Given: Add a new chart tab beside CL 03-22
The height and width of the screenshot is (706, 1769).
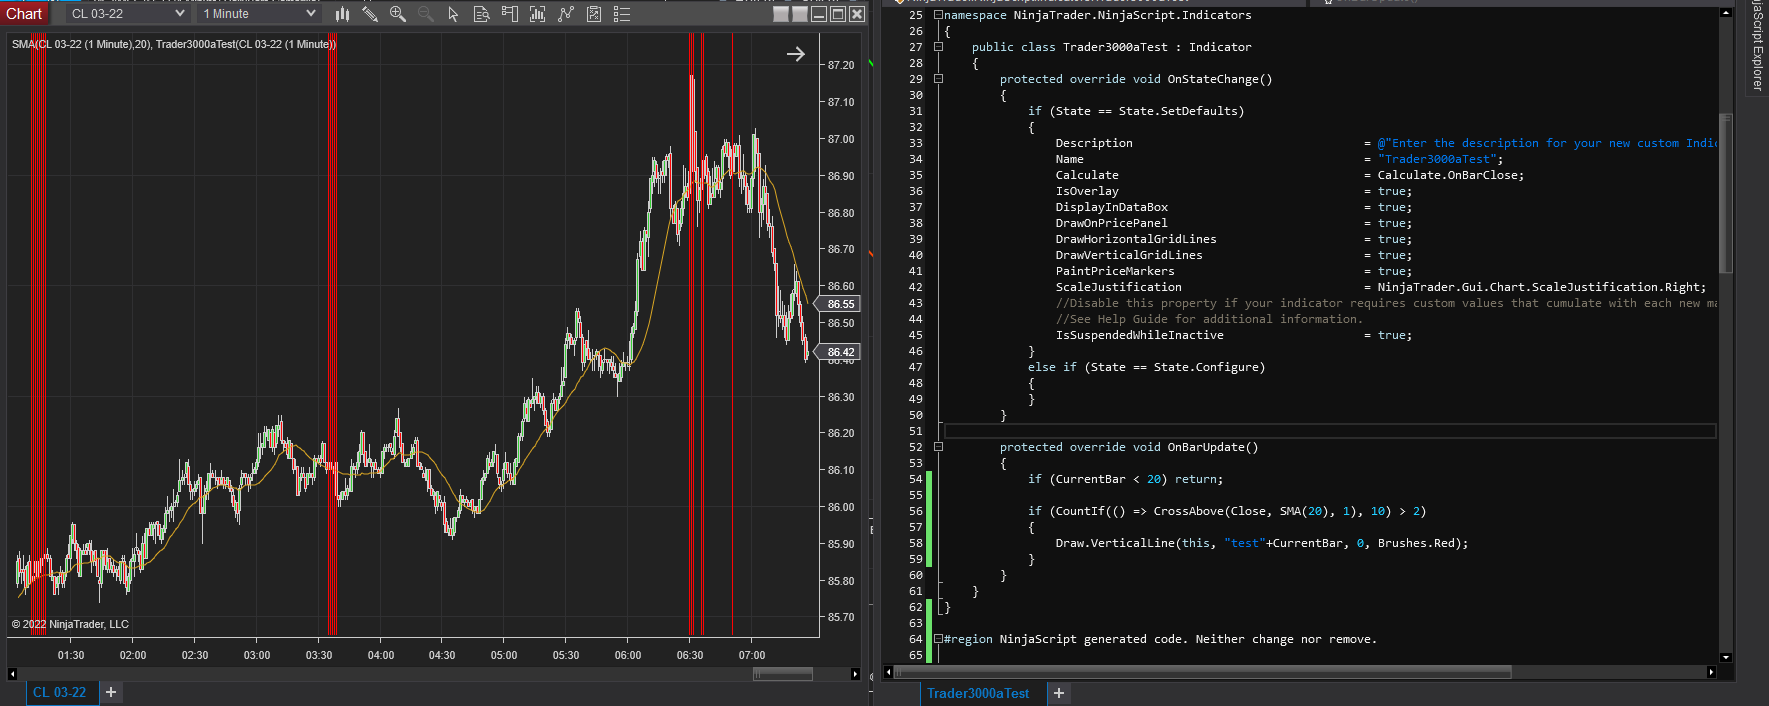Looking at the screenshot, I should coord(111,692).
